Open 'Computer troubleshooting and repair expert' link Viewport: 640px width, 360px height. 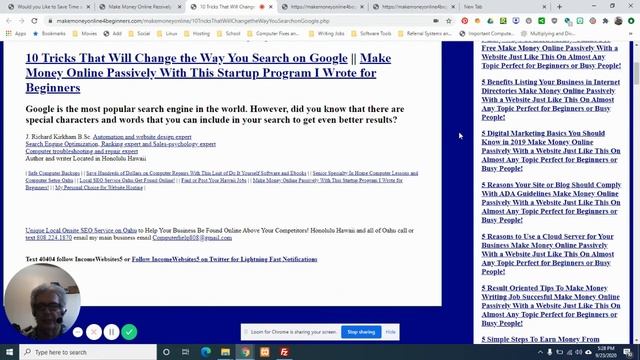coord(82,151)
